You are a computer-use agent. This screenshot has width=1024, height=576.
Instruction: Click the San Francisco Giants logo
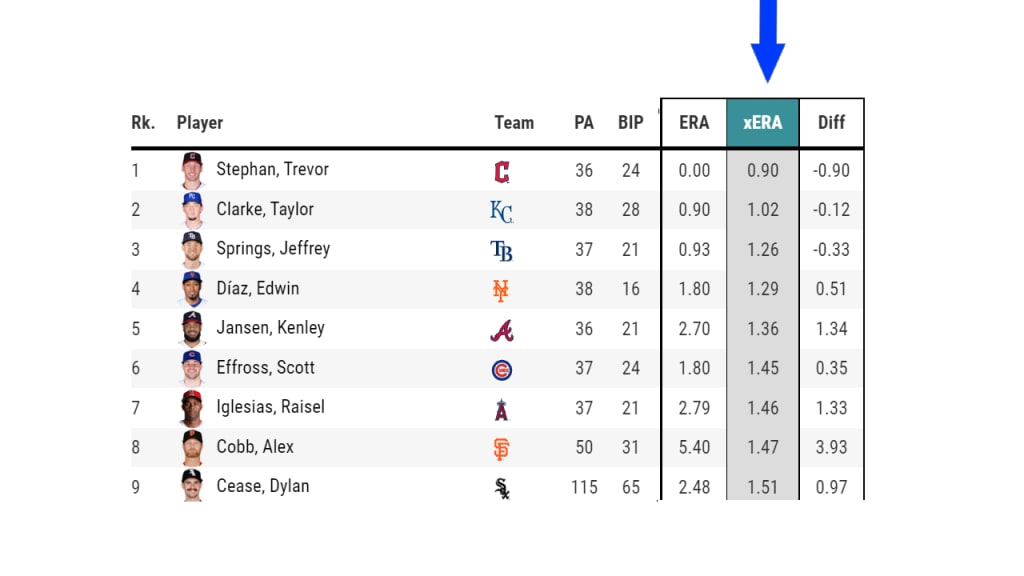pos(502,449)
